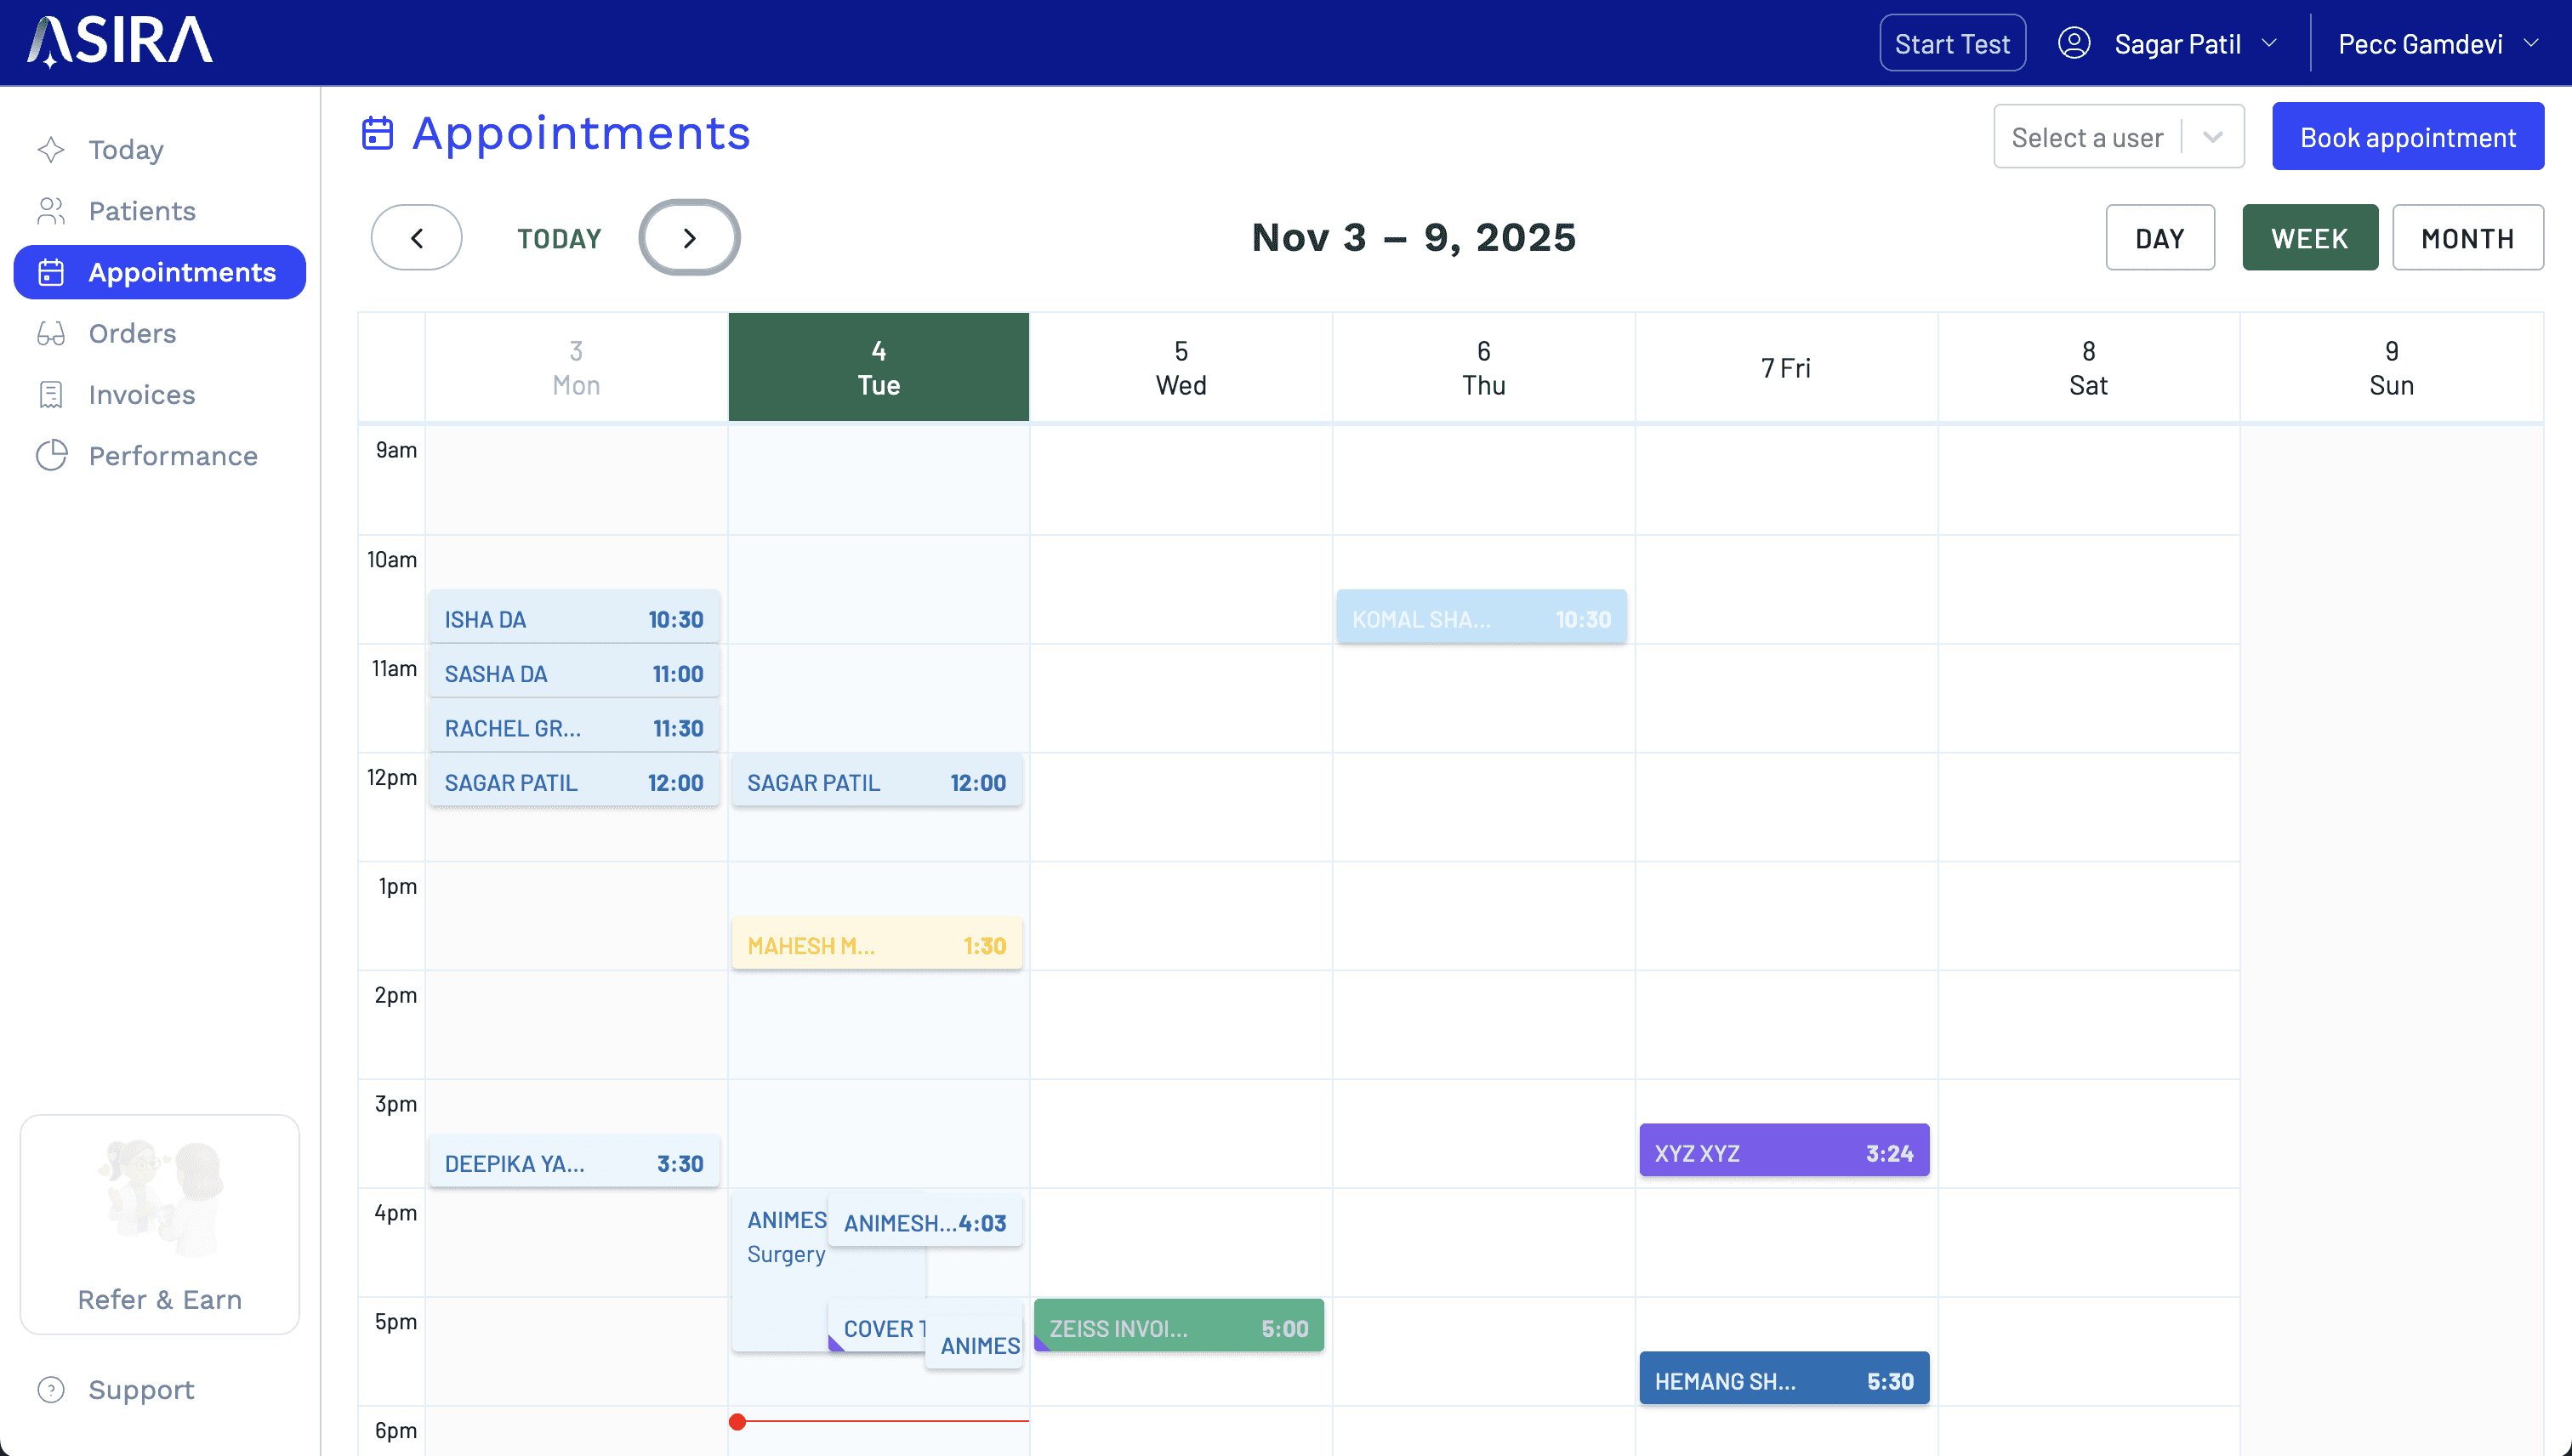Go to previous week with left arrow
The width and height of the screenshot is (2572, 1456).
tap(416, 238)
